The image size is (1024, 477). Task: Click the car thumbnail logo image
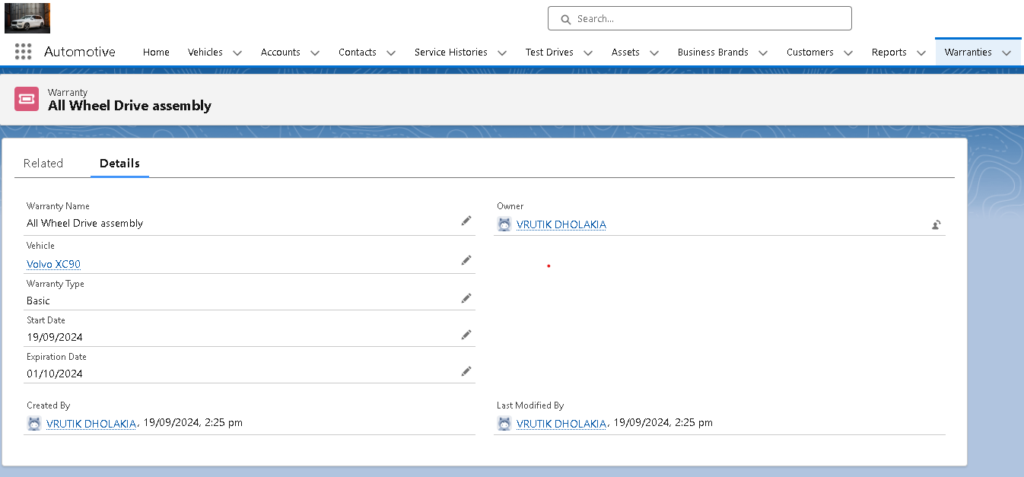coord(27,18)
